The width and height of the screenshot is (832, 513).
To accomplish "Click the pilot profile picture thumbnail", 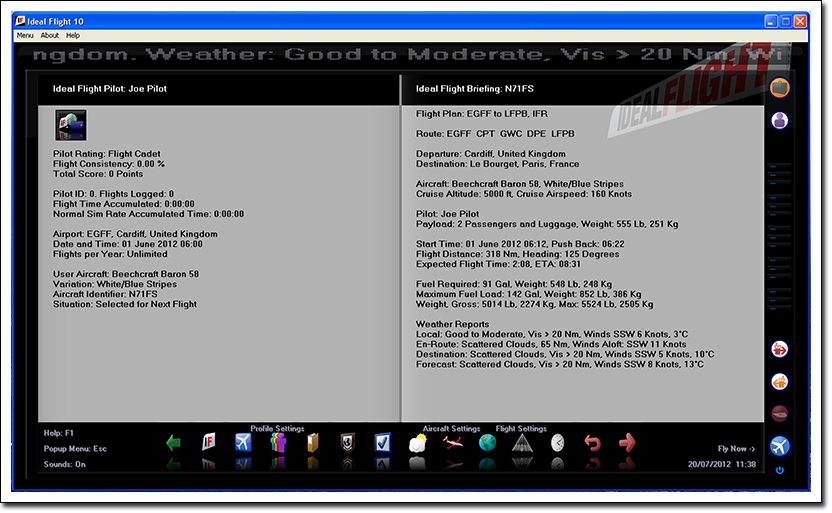I will point(71,125).
